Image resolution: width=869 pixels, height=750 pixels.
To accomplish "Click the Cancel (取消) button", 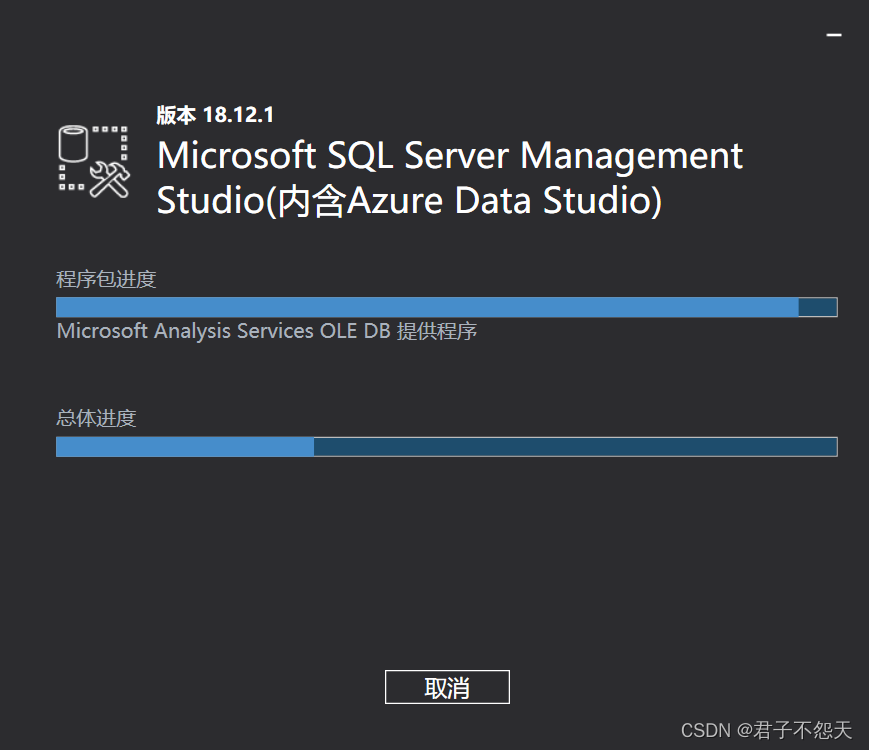I will (x=447, y=687).
